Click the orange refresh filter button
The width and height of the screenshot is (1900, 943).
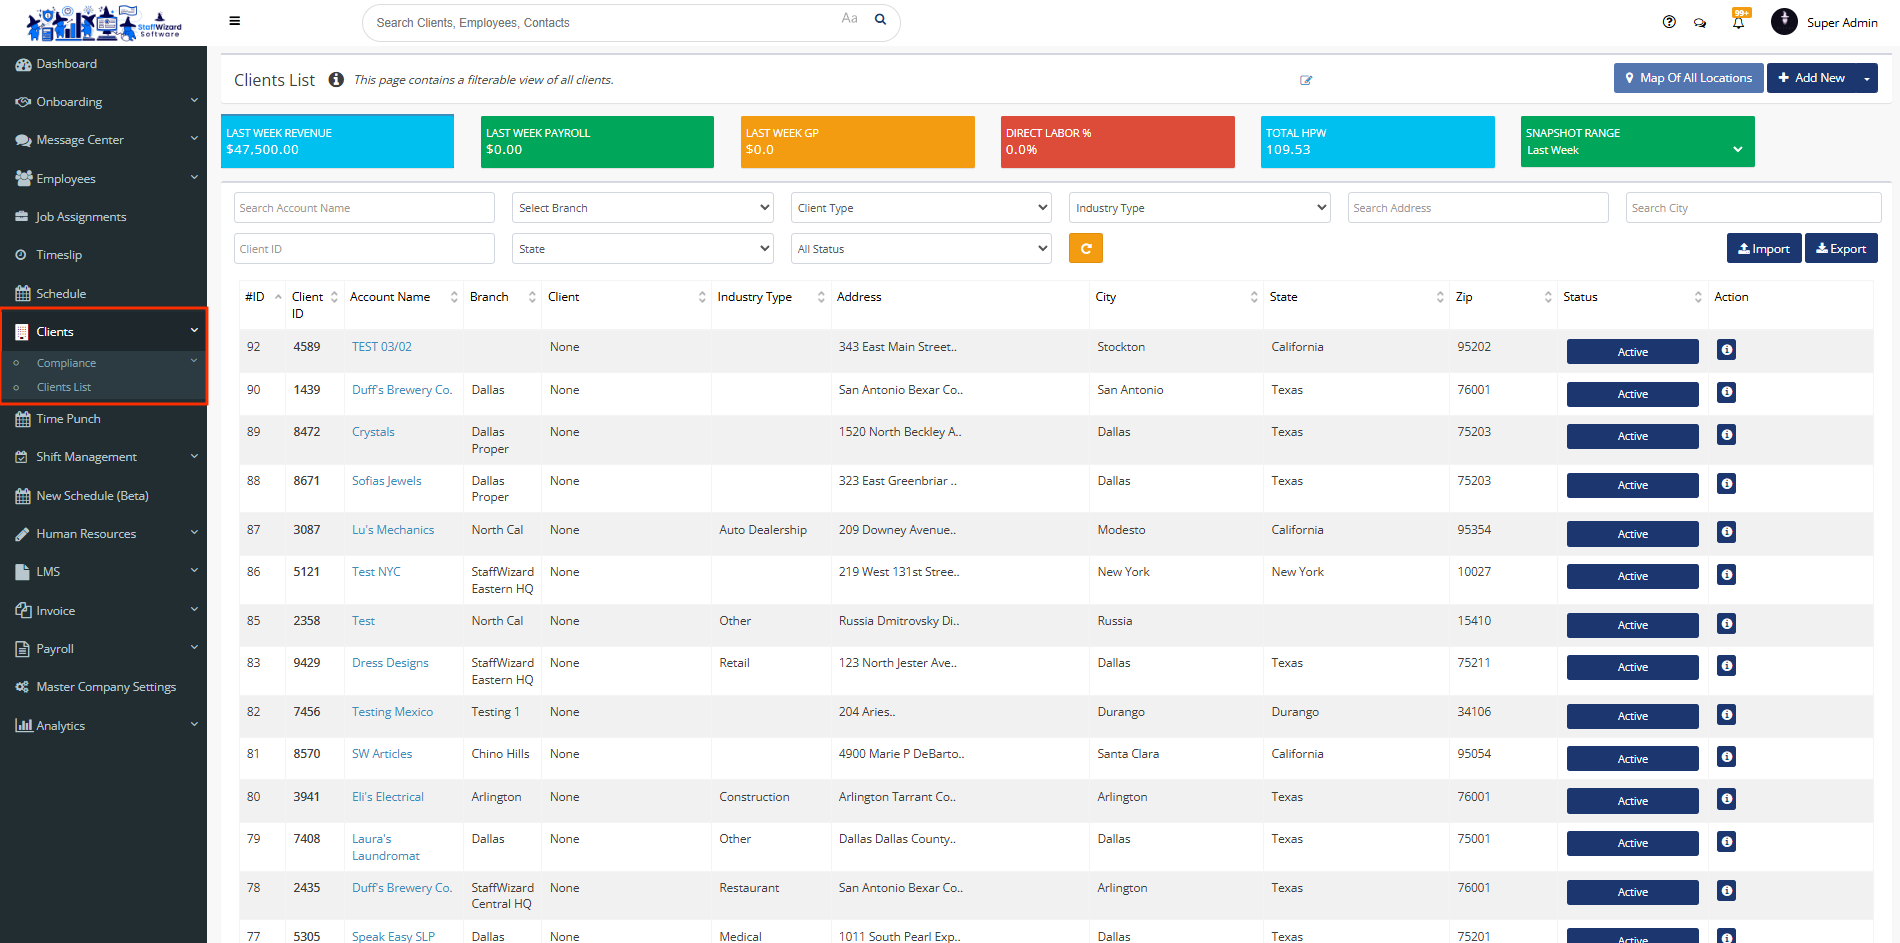(x=1085, y=248)
